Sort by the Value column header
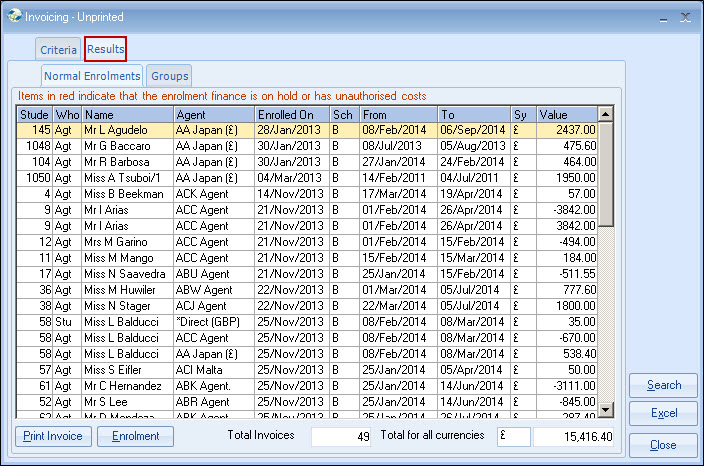Image resolution: width=704 pixels, height=466 pixels. click(x=566, y=115)
